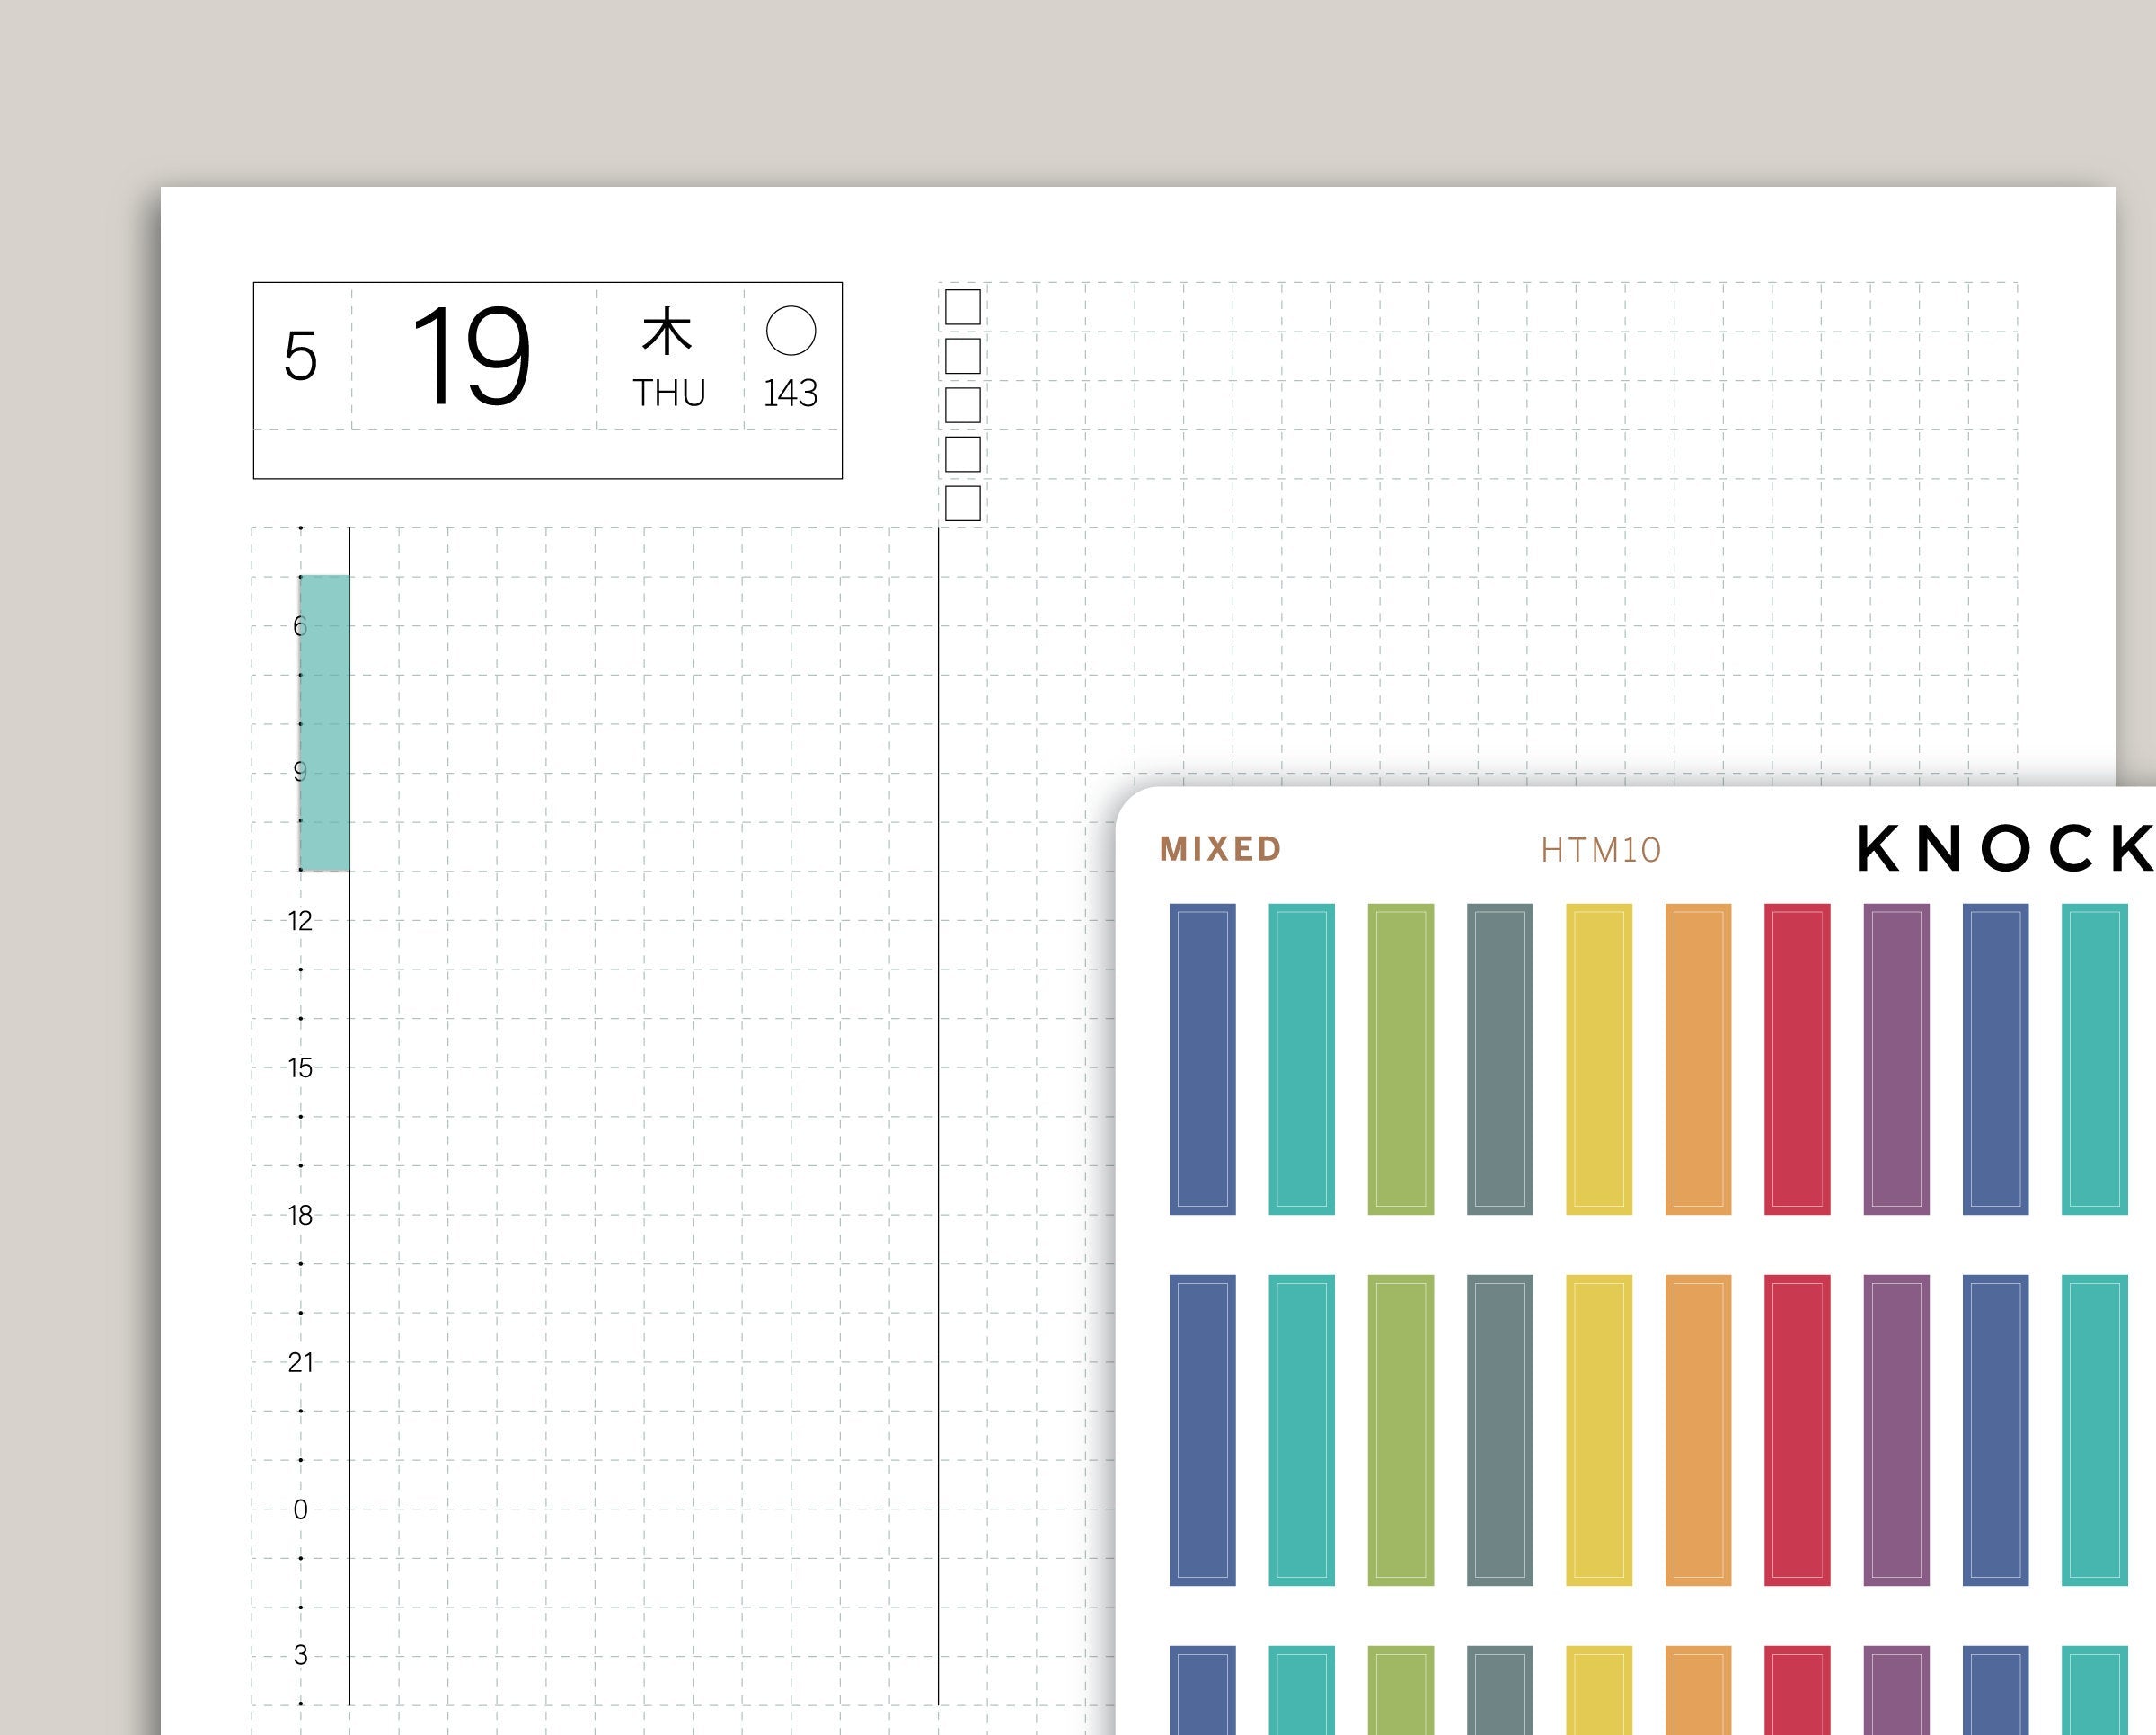Tick the second checkbox from the top

tap(962, 356)
